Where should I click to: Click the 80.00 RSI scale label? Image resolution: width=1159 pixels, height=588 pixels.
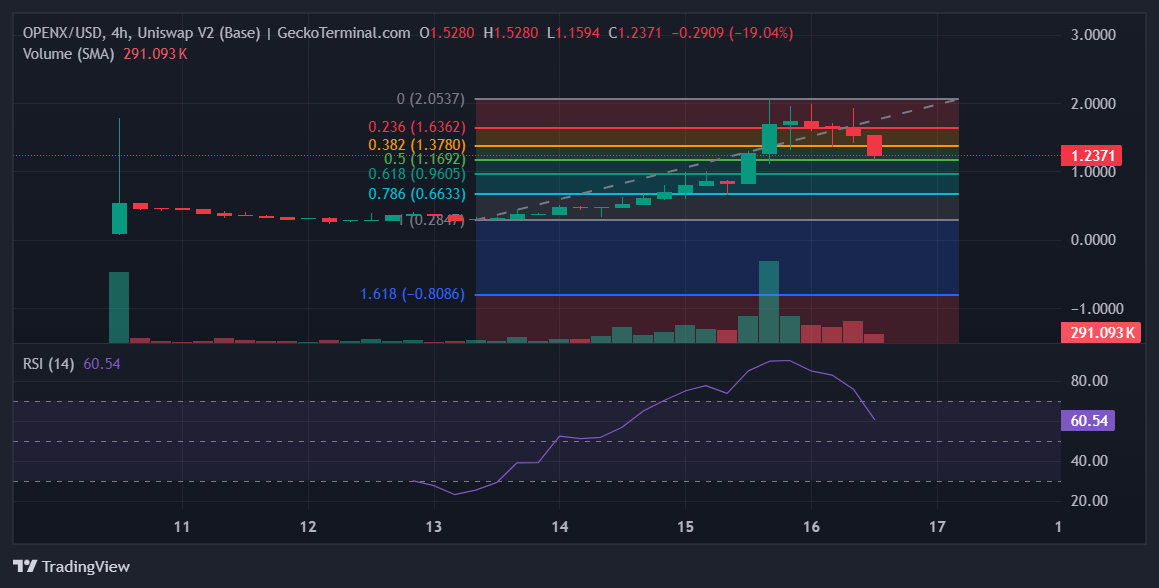[1089, 381]
